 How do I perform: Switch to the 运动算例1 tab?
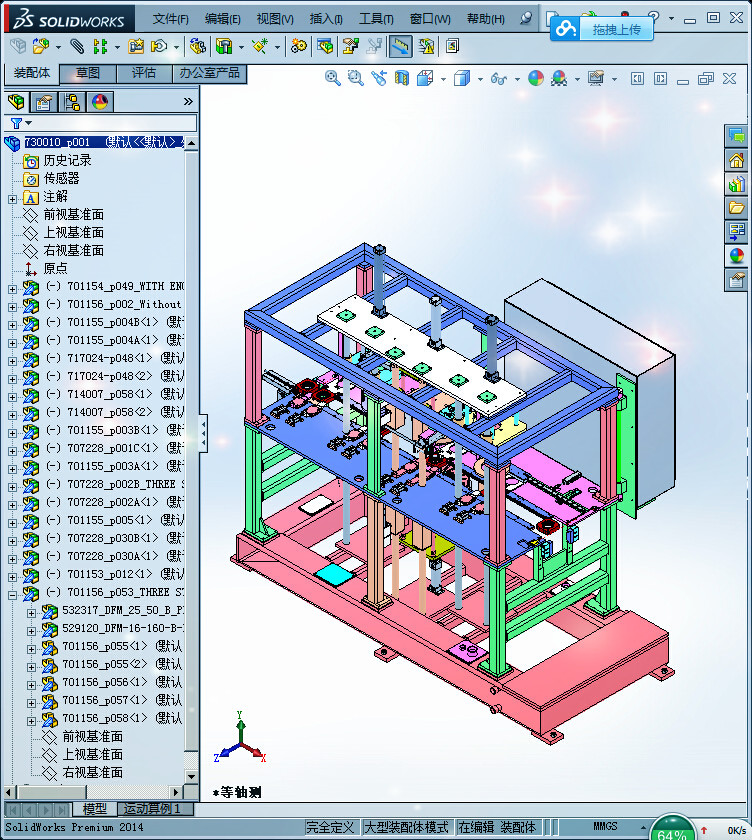153,808
